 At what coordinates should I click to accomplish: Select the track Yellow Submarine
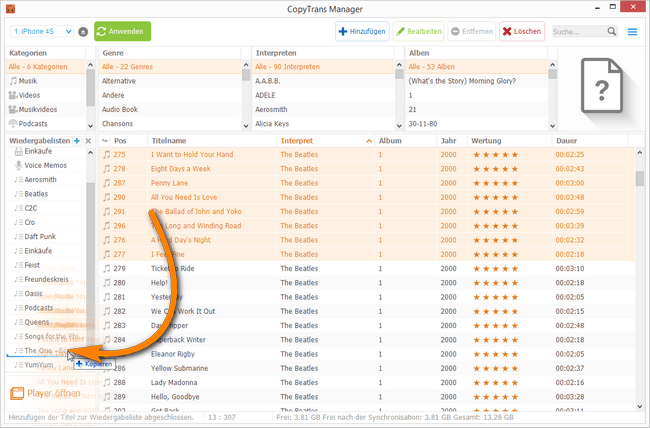[x=367, y=368]
